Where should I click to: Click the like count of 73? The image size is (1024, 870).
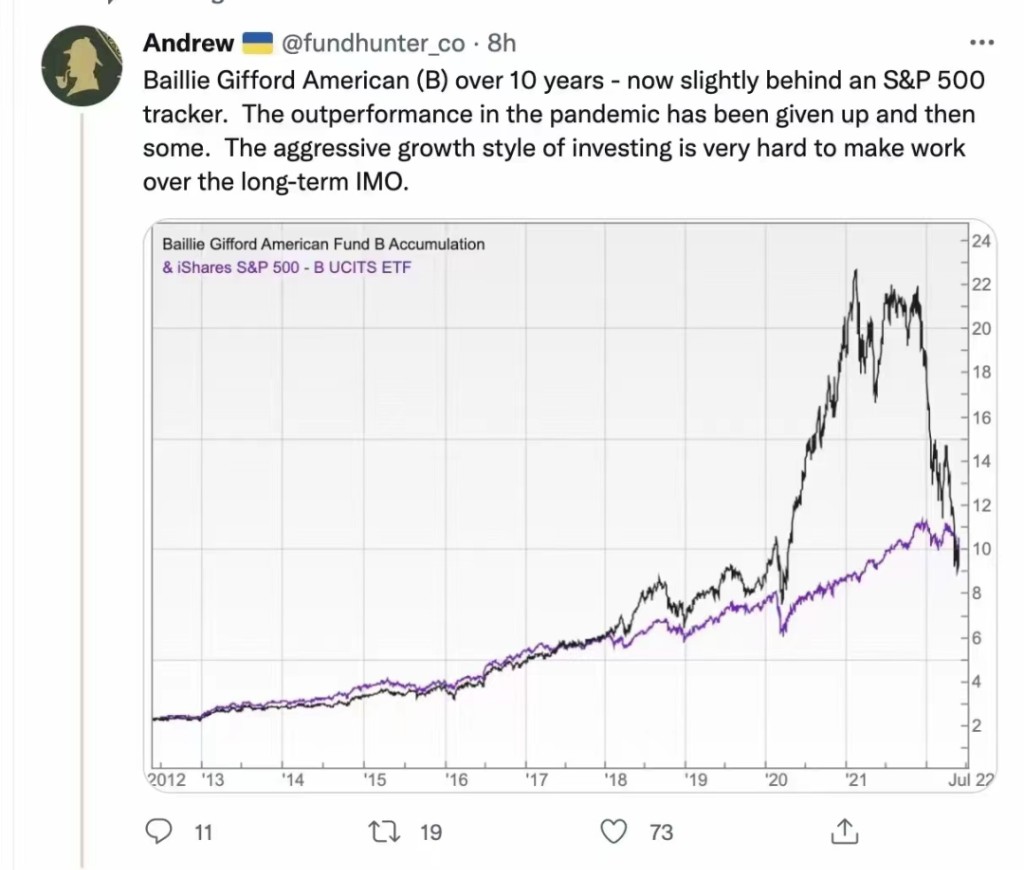(x=661, y=832)
